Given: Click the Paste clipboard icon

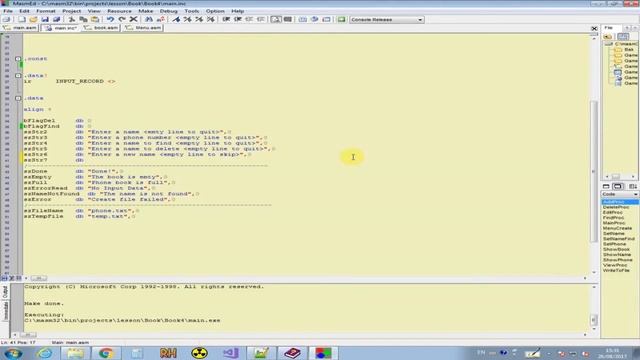Looking at the screenshot, I should [x=95, y=20].
